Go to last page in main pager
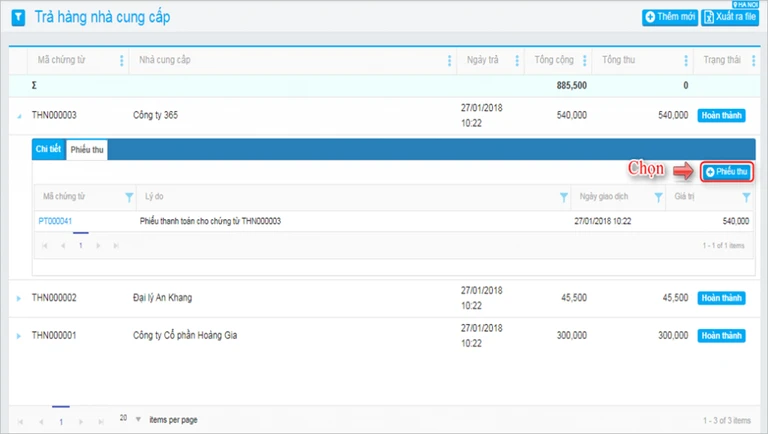768x434 pixels. pos(101,422)
